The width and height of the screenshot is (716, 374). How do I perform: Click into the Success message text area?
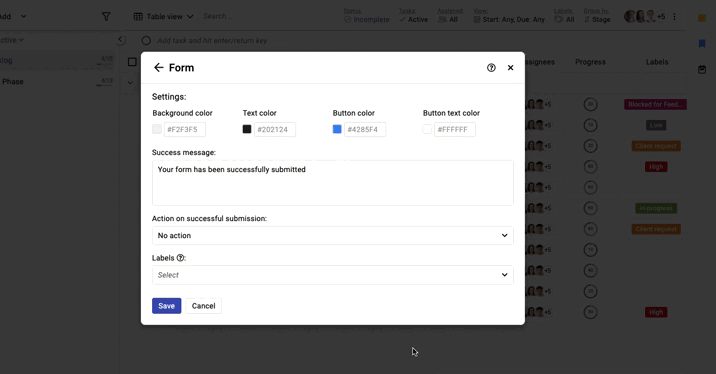click(x=332, y=183)
